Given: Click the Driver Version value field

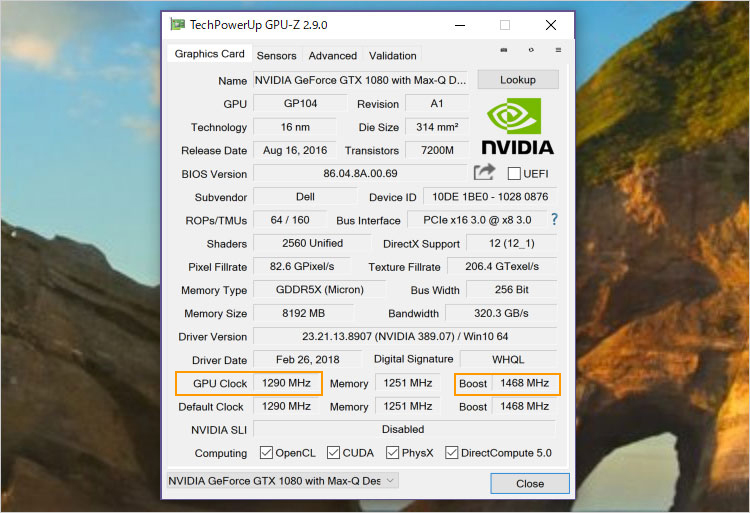Looking at the screenshot, I should click(x=405, y=336).
